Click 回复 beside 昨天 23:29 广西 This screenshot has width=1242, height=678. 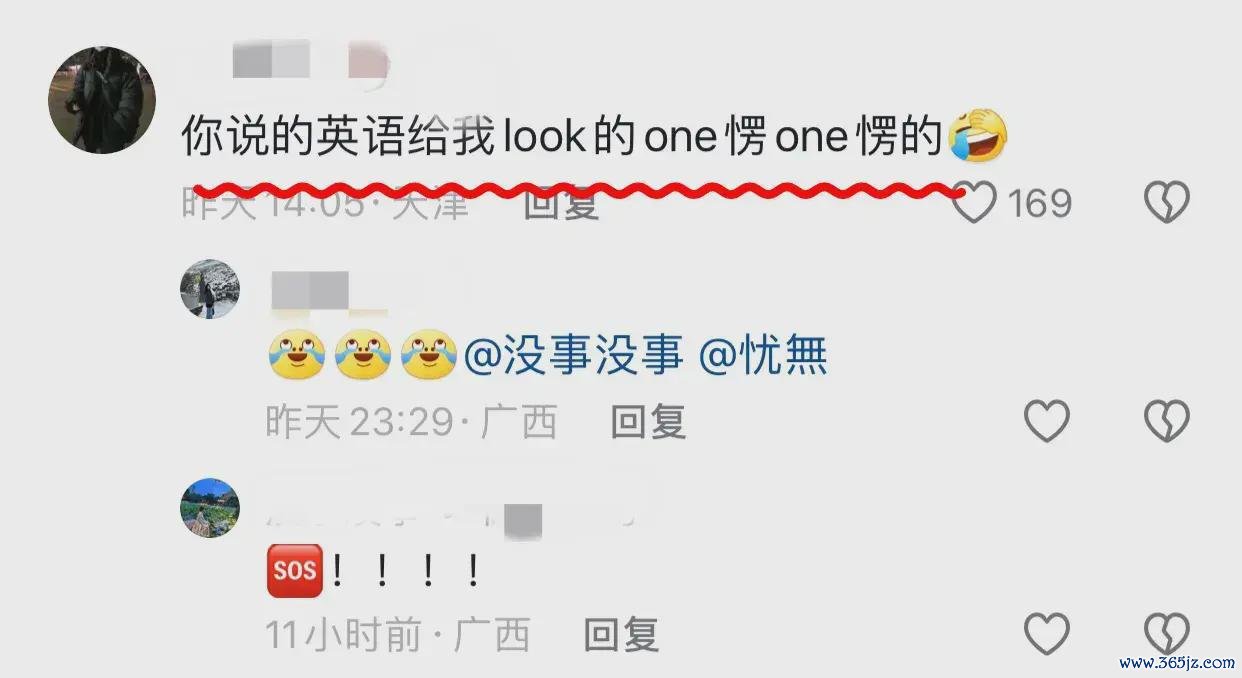point(648,422)
